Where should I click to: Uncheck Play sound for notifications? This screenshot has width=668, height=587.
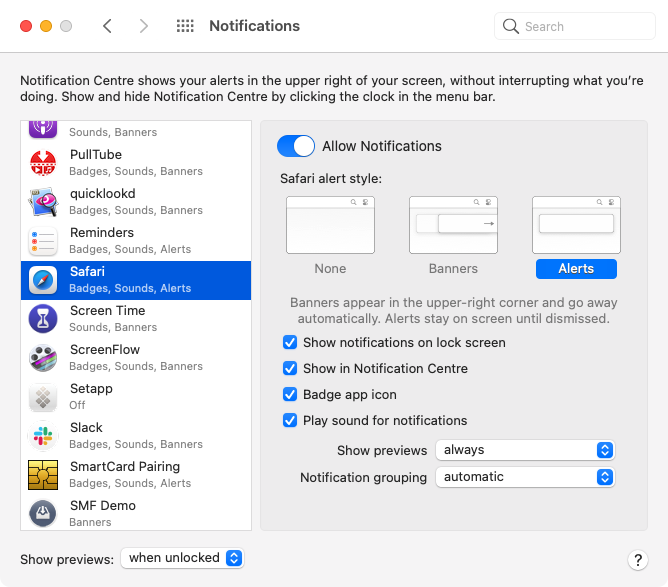[290, 420]
